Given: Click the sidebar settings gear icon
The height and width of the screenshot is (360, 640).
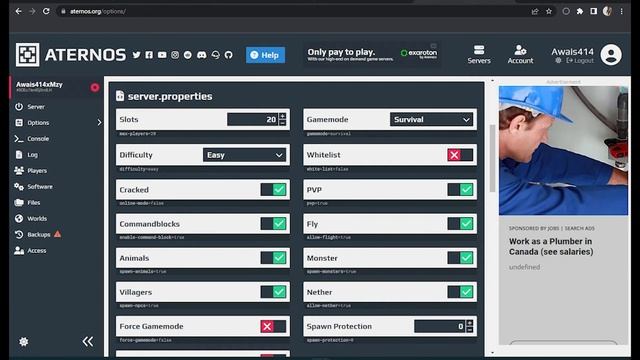Looking at the screenshot, I should pos(24,342).
